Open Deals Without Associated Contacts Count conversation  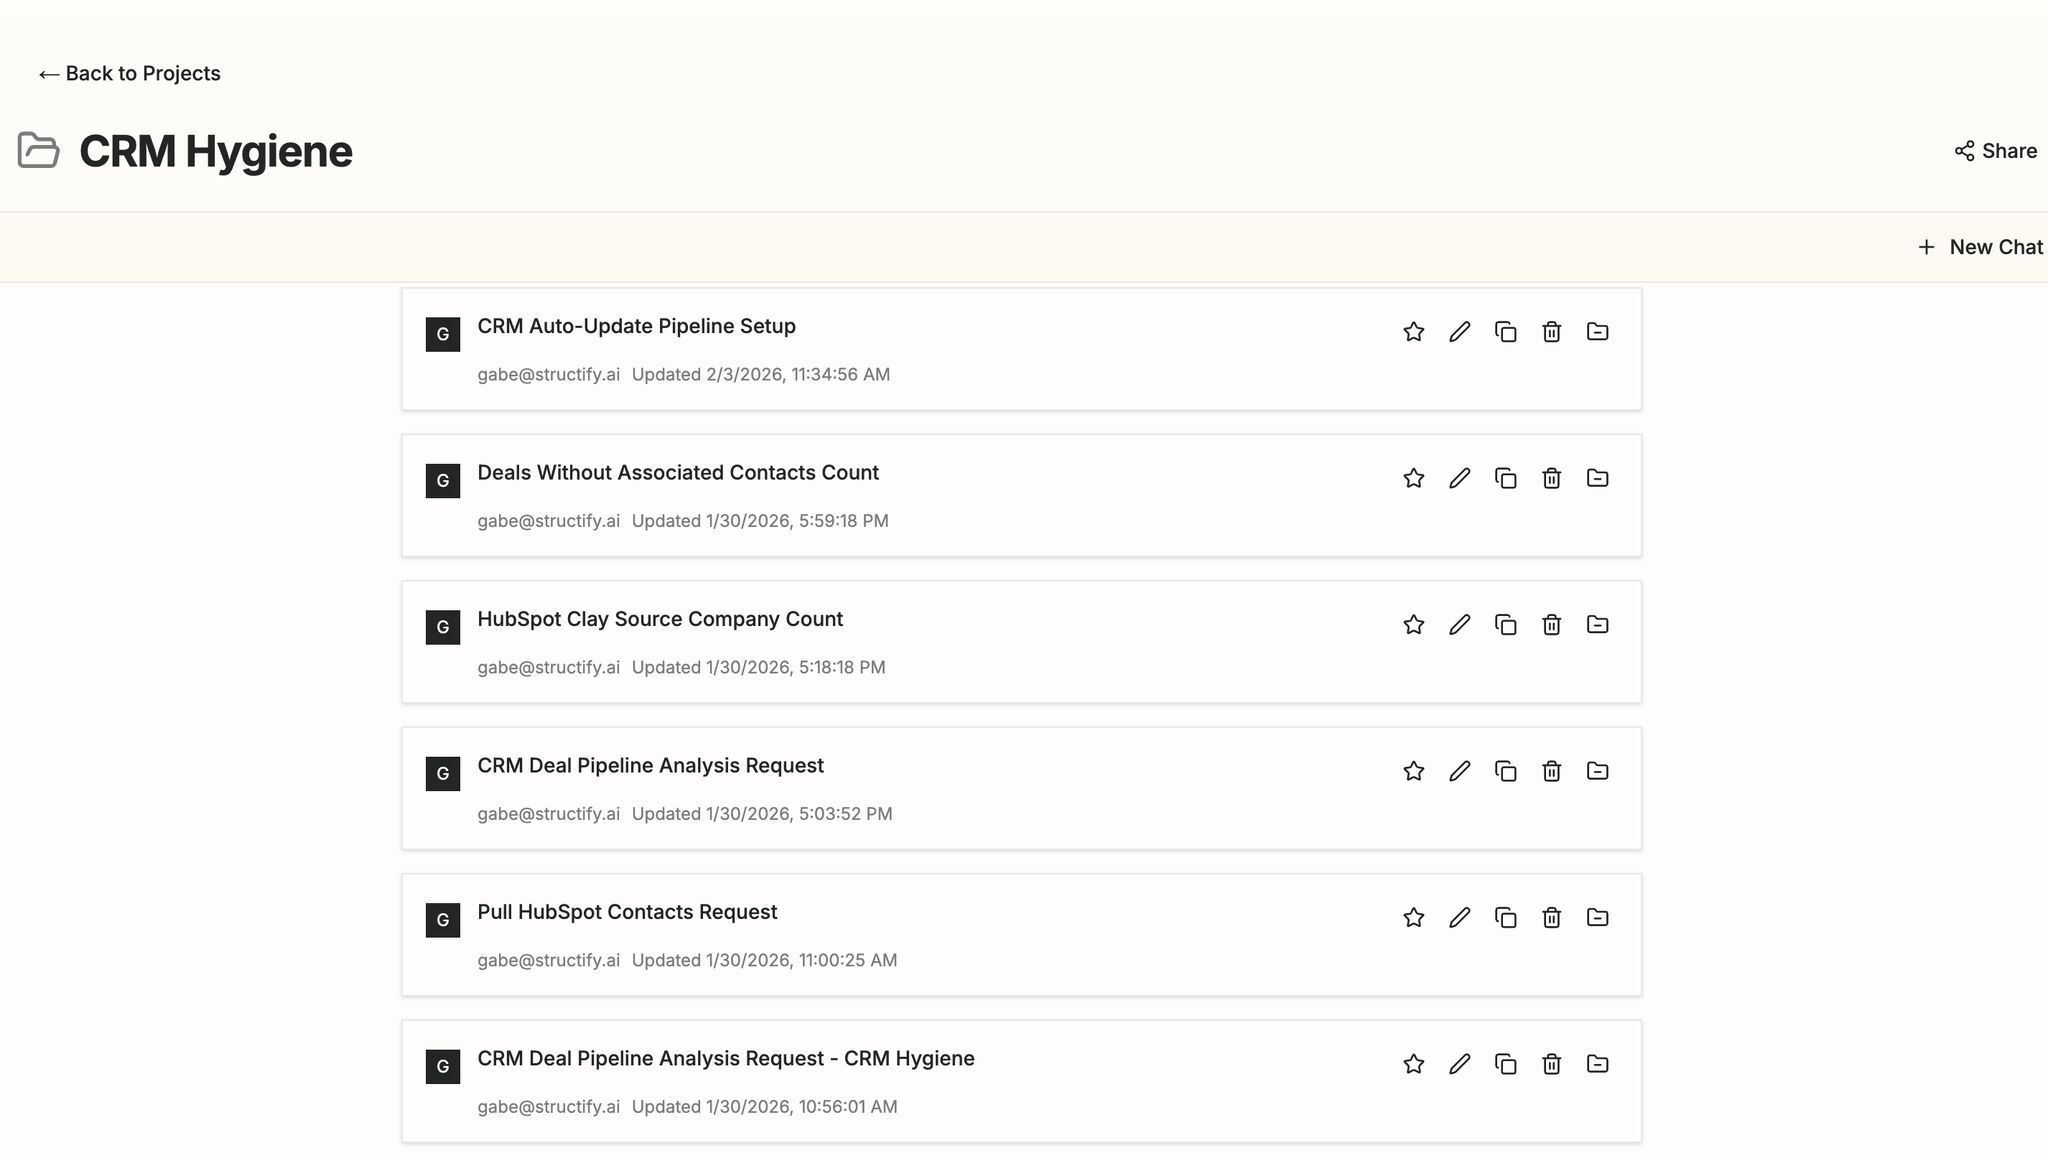pos(677,473)
